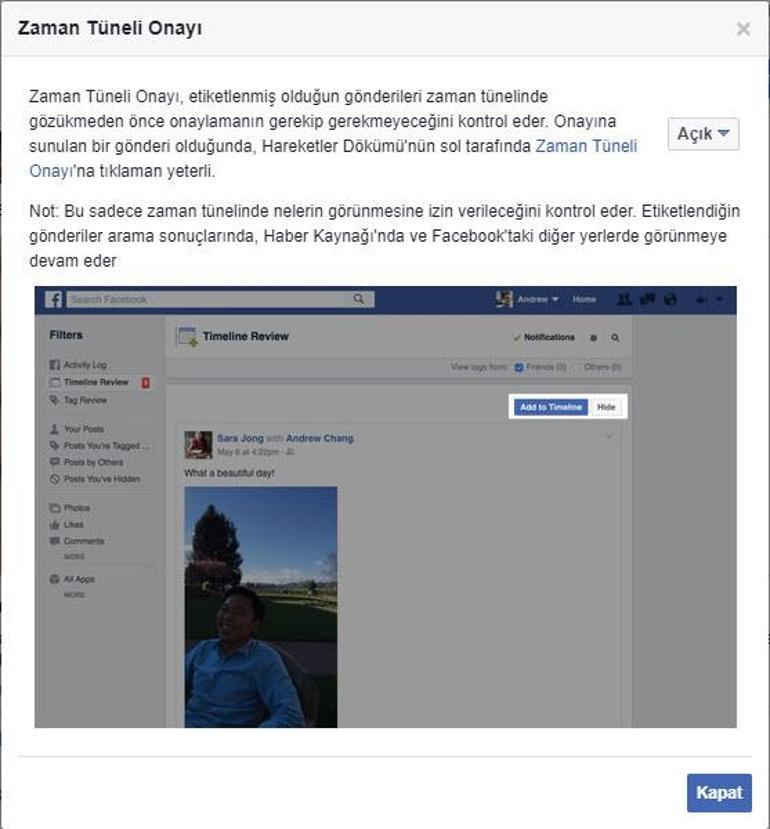This screenshot has height=829, width=770.
Task: Select Posts You've Hidden filter
Action: tap(95, 479)
